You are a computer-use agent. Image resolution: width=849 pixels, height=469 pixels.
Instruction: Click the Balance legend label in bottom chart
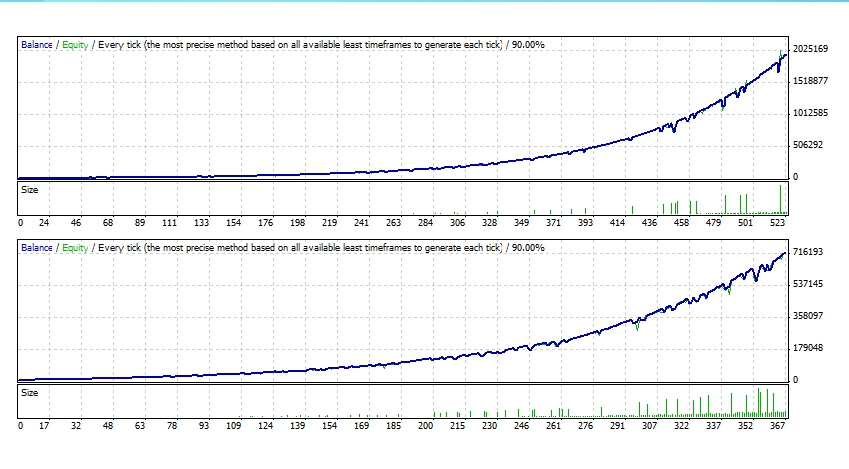click(38, 247)
